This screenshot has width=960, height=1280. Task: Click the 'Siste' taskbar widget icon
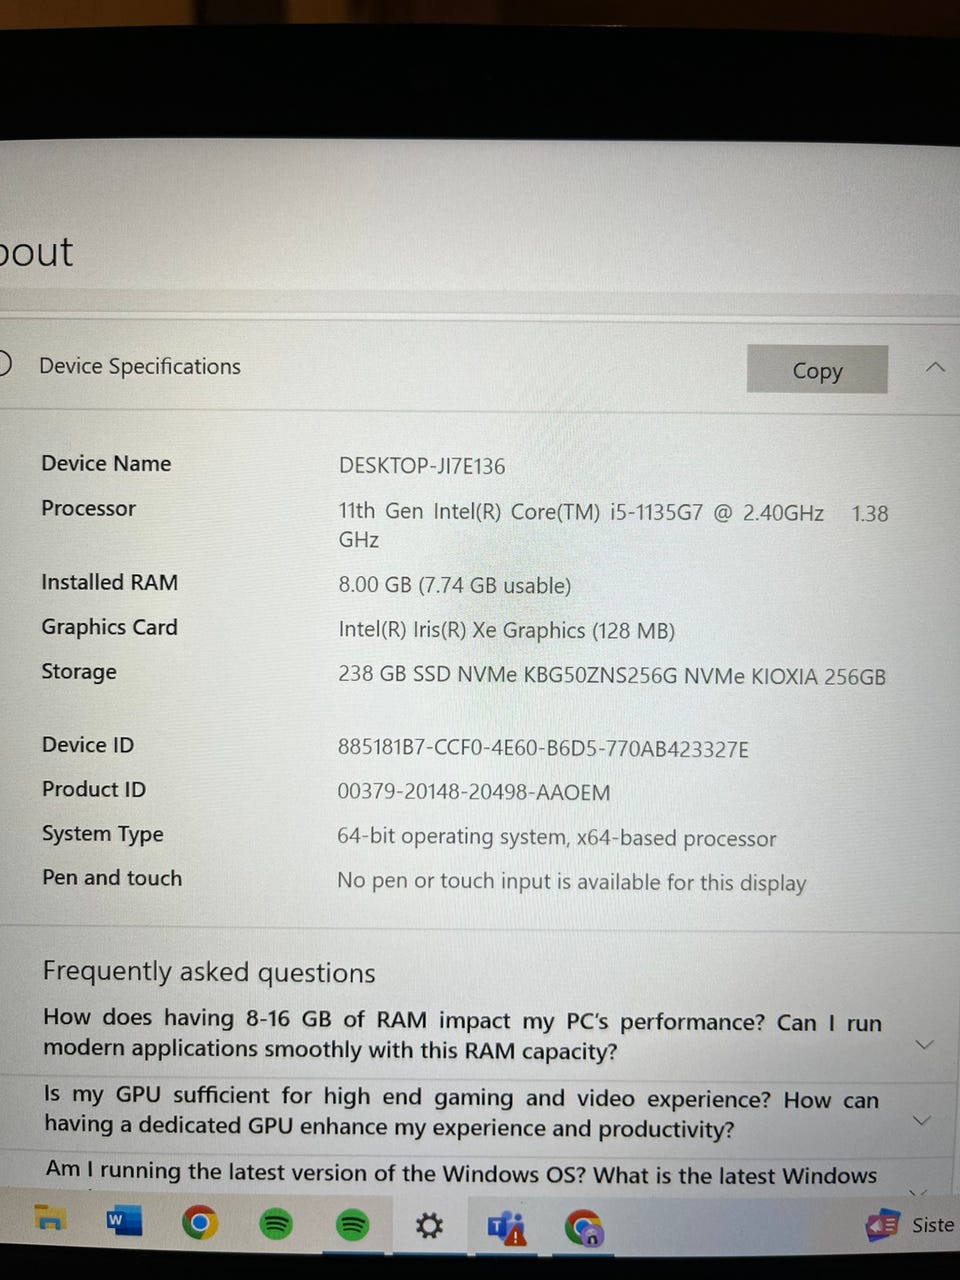(882, 1225)
